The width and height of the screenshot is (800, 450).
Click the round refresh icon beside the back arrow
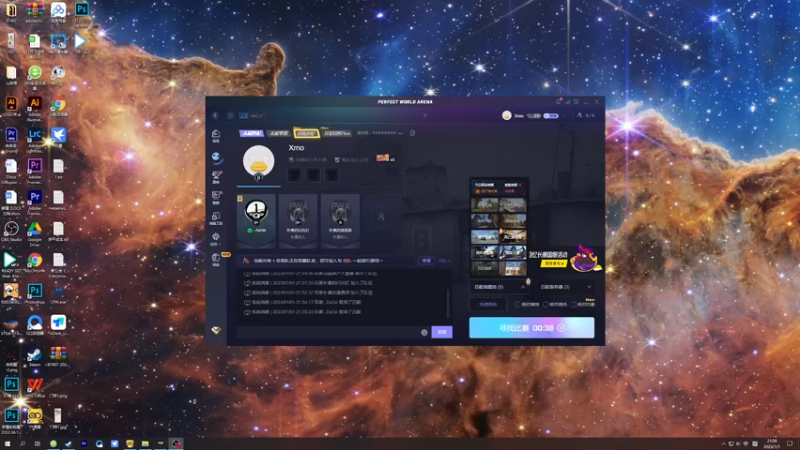pyautogui.click(x=230, y=115)
